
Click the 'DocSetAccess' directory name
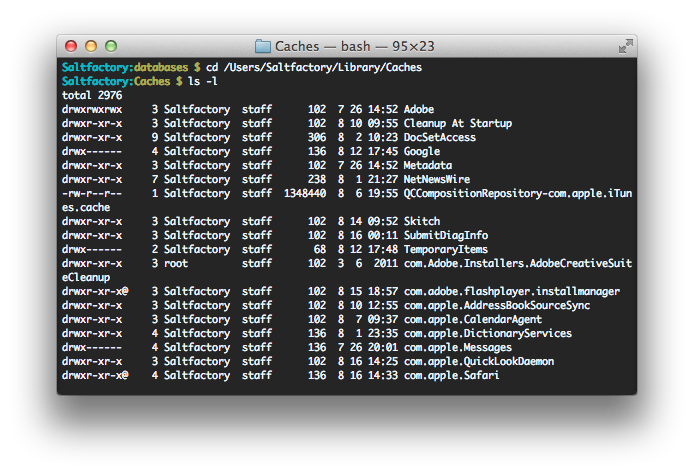click(x=440, y=137)
